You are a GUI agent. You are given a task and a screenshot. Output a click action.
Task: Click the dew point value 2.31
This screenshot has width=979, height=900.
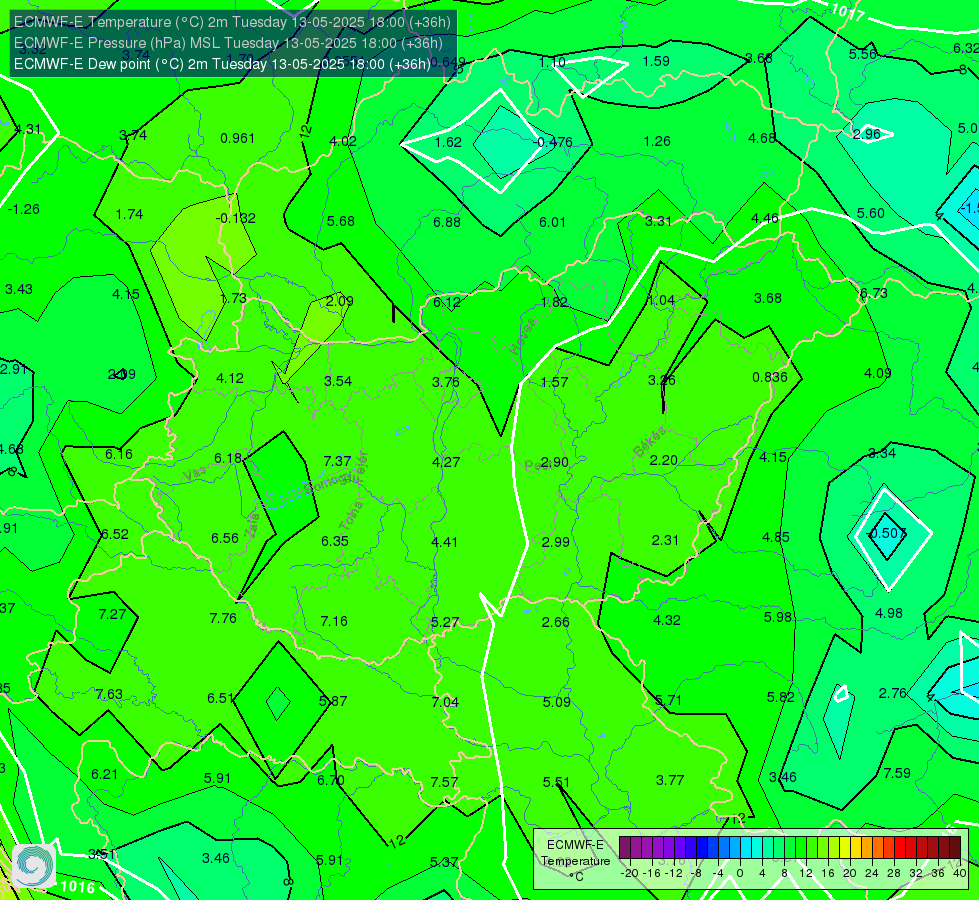coord(665,540)
